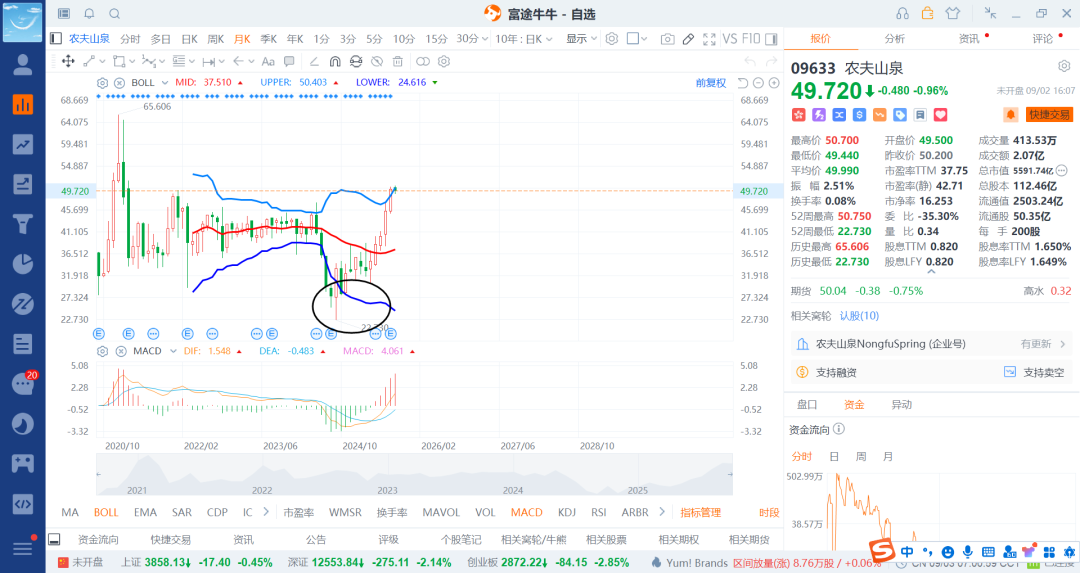The height and width of the screenshot is (573, 1080).
Task: Open the 显示 display dropdown
Action: [x=581, y=39]
